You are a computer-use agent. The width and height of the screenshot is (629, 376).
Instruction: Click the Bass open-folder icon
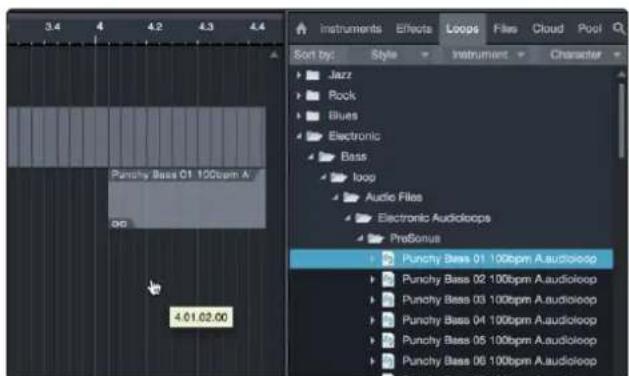(x=327, y=157)
